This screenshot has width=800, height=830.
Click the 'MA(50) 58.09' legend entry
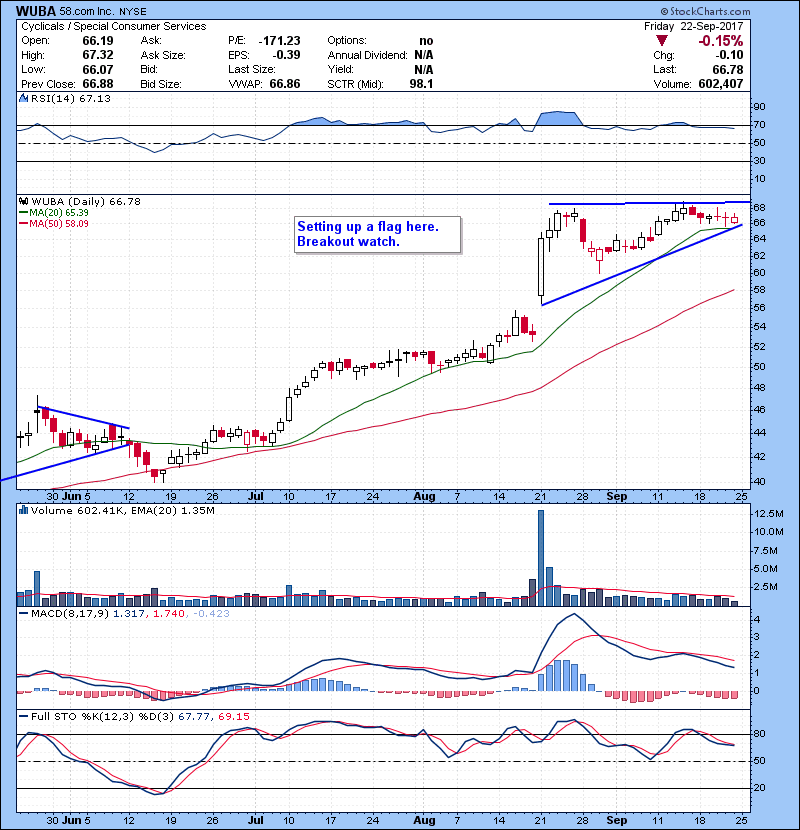pyautogui.click(x=59, y=223)
